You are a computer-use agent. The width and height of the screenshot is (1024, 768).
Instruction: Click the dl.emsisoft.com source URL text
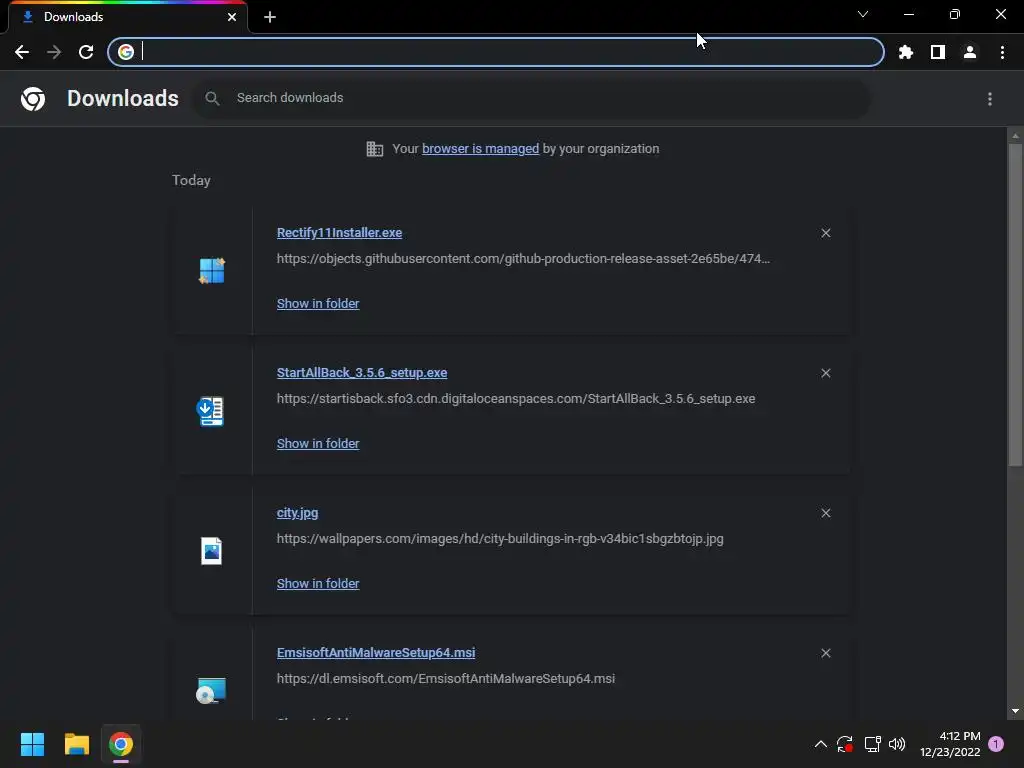point(446,679)
